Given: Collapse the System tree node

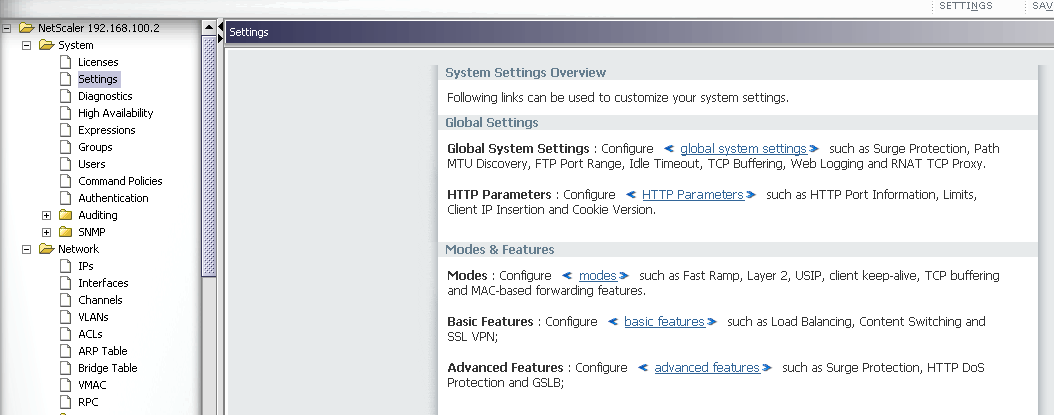Looking at the screenshot, I should coord(26,45).
